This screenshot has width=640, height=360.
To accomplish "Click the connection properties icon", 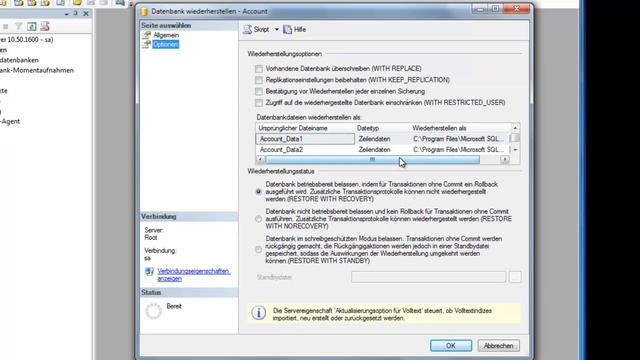I will [149, 271].
